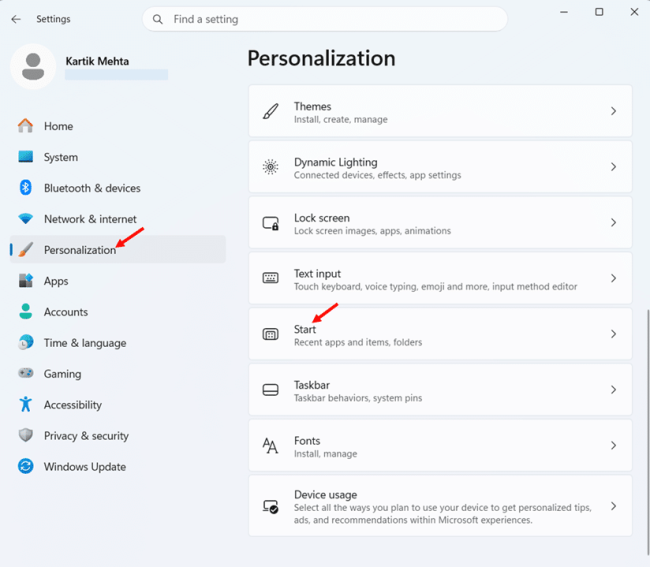The width and height of the screenshot is (650, 567).
Task: Open the Themes settings card
Action: tap(440, 111)
